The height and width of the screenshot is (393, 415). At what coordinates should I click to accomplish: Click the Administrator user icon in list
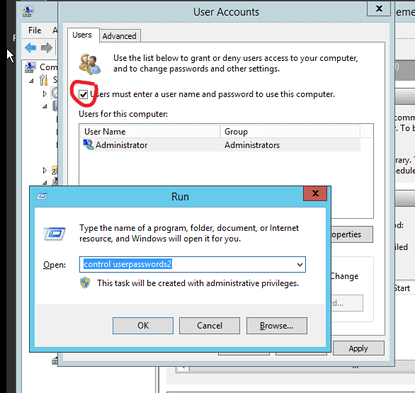[88, 145]
